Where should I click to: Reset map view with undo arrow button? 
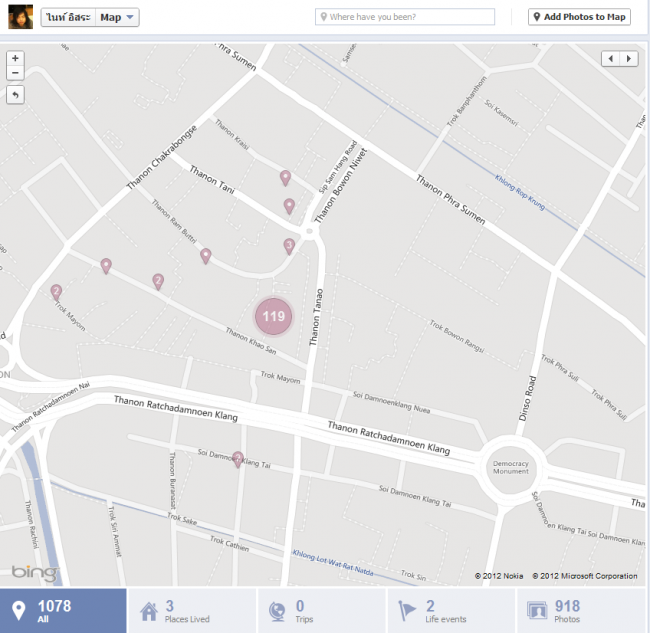pyautogui.click(x=15, y=95)
